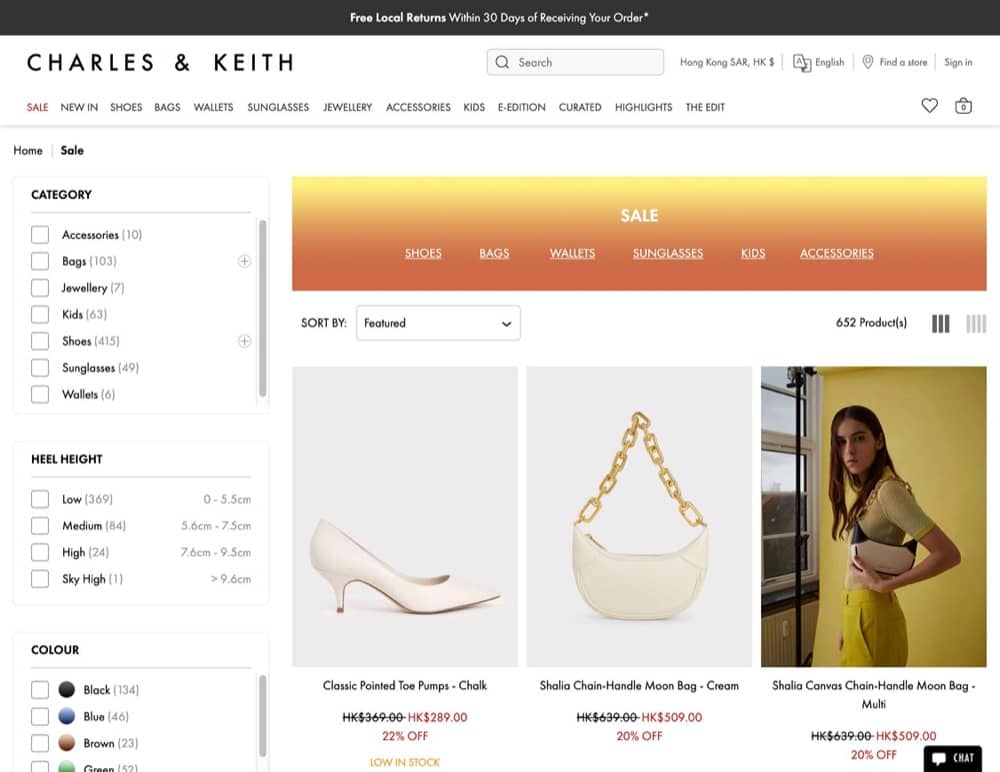The image size is (1000, 772).
Task: Switch to three-column grid view
Action: [x=941, y=323]
